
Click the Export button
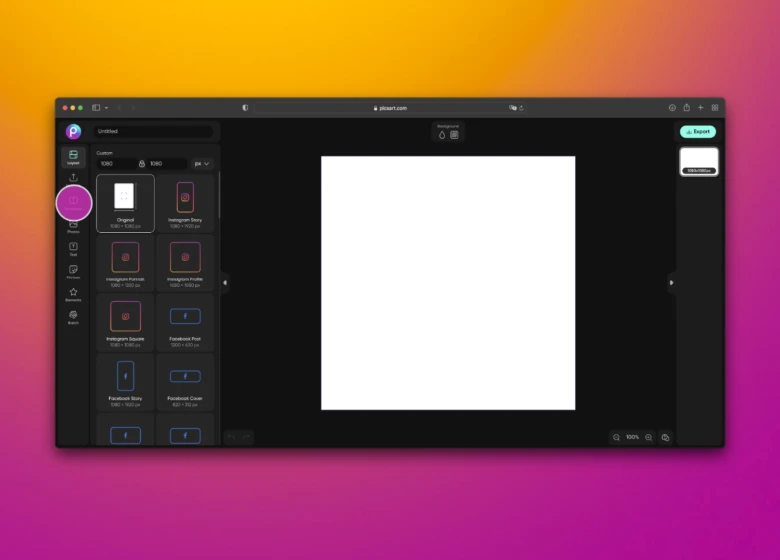pos(697,131)
